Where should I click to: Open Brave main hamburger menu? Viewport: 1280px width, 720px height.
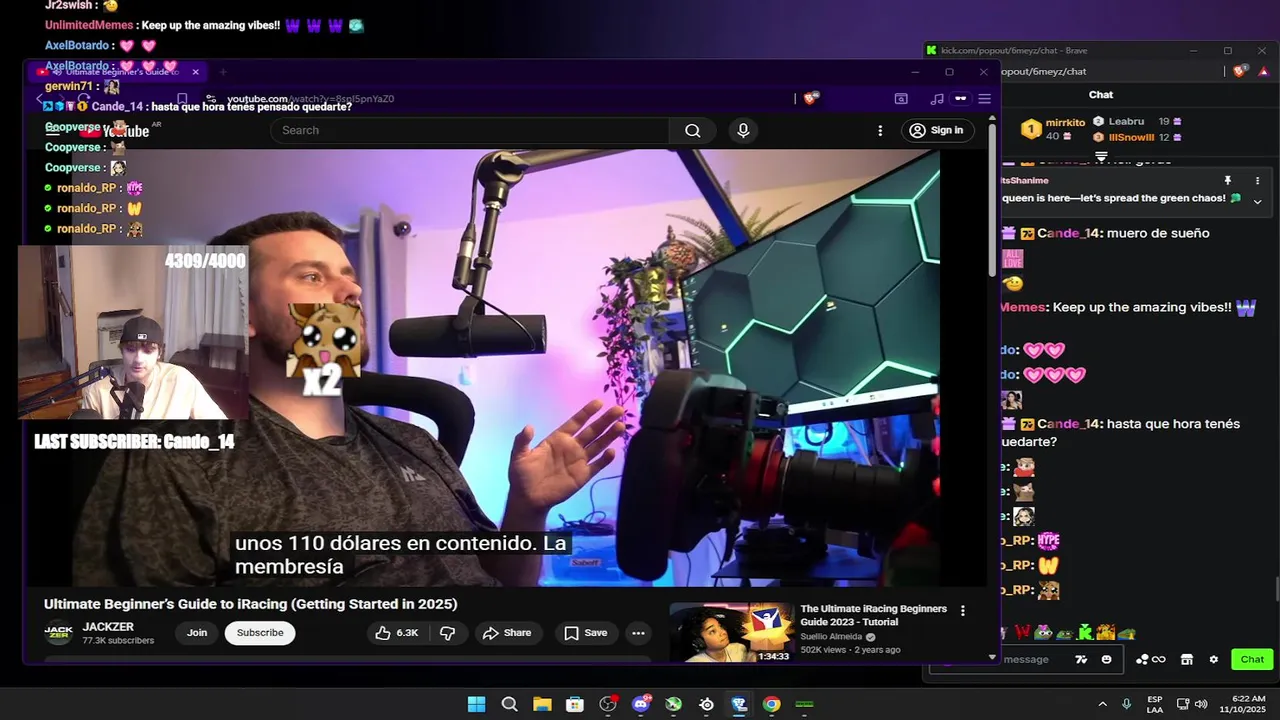point(984,98)
